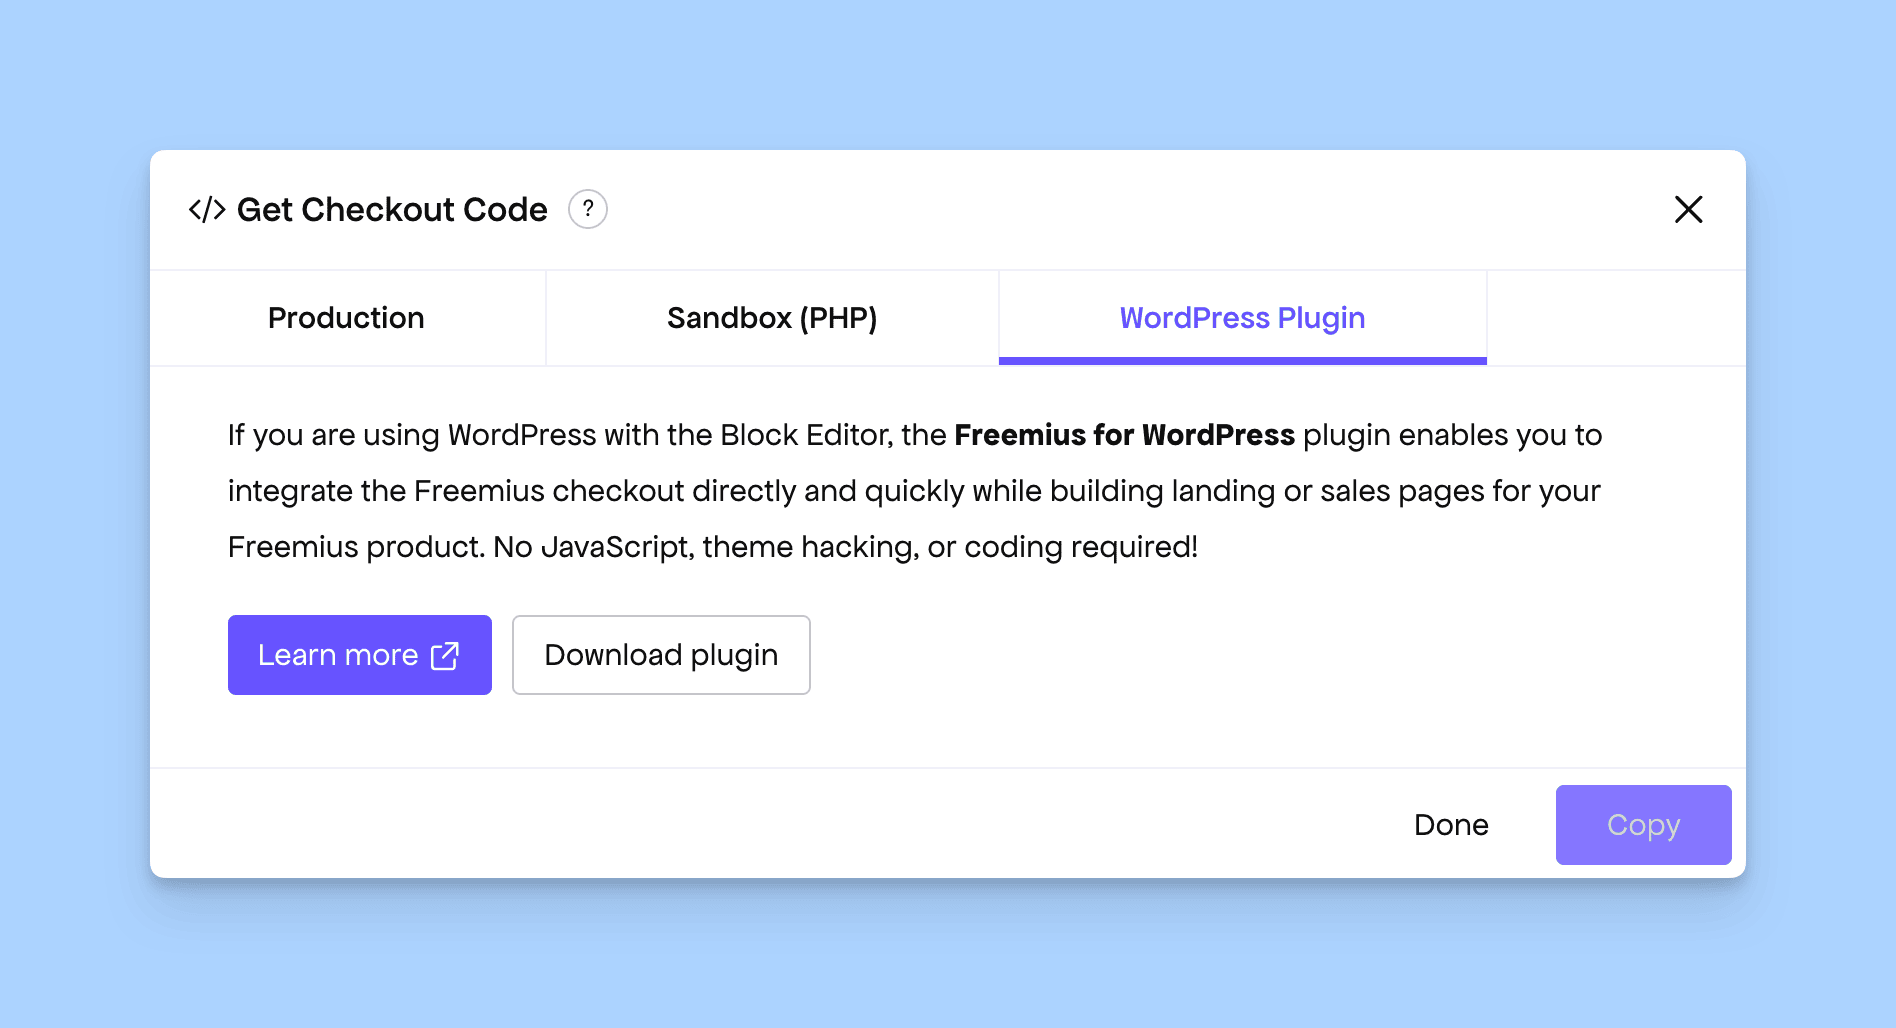1896x1028 pixels.
Task: Open the Sandbox (PHP) tab
Action: (x=771, y=318)
